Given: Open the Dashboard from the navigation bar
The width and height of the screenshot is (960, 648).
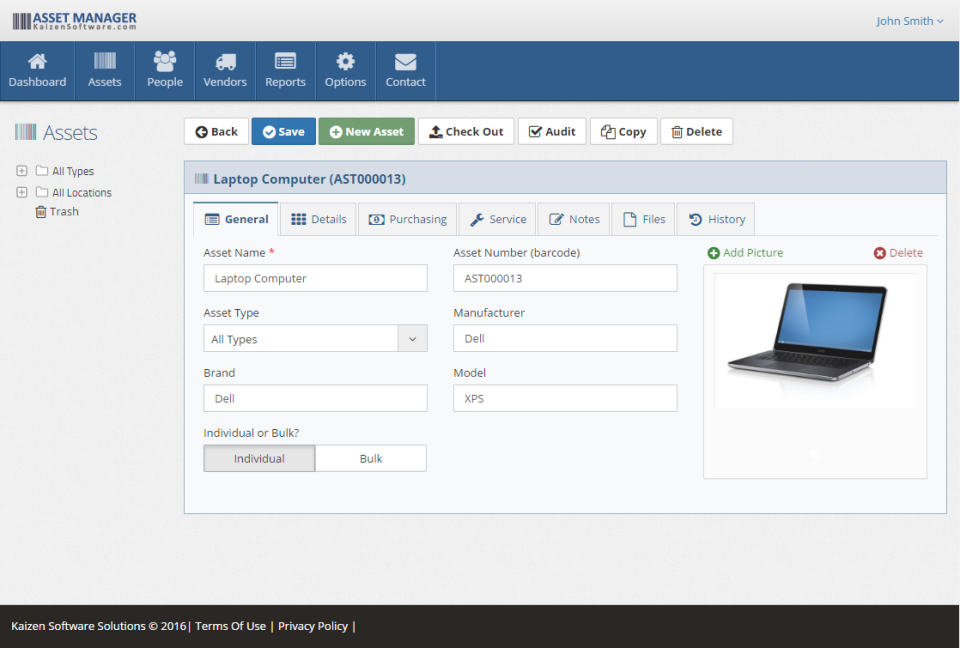Looking at the screenshot, I should point(37,70).
